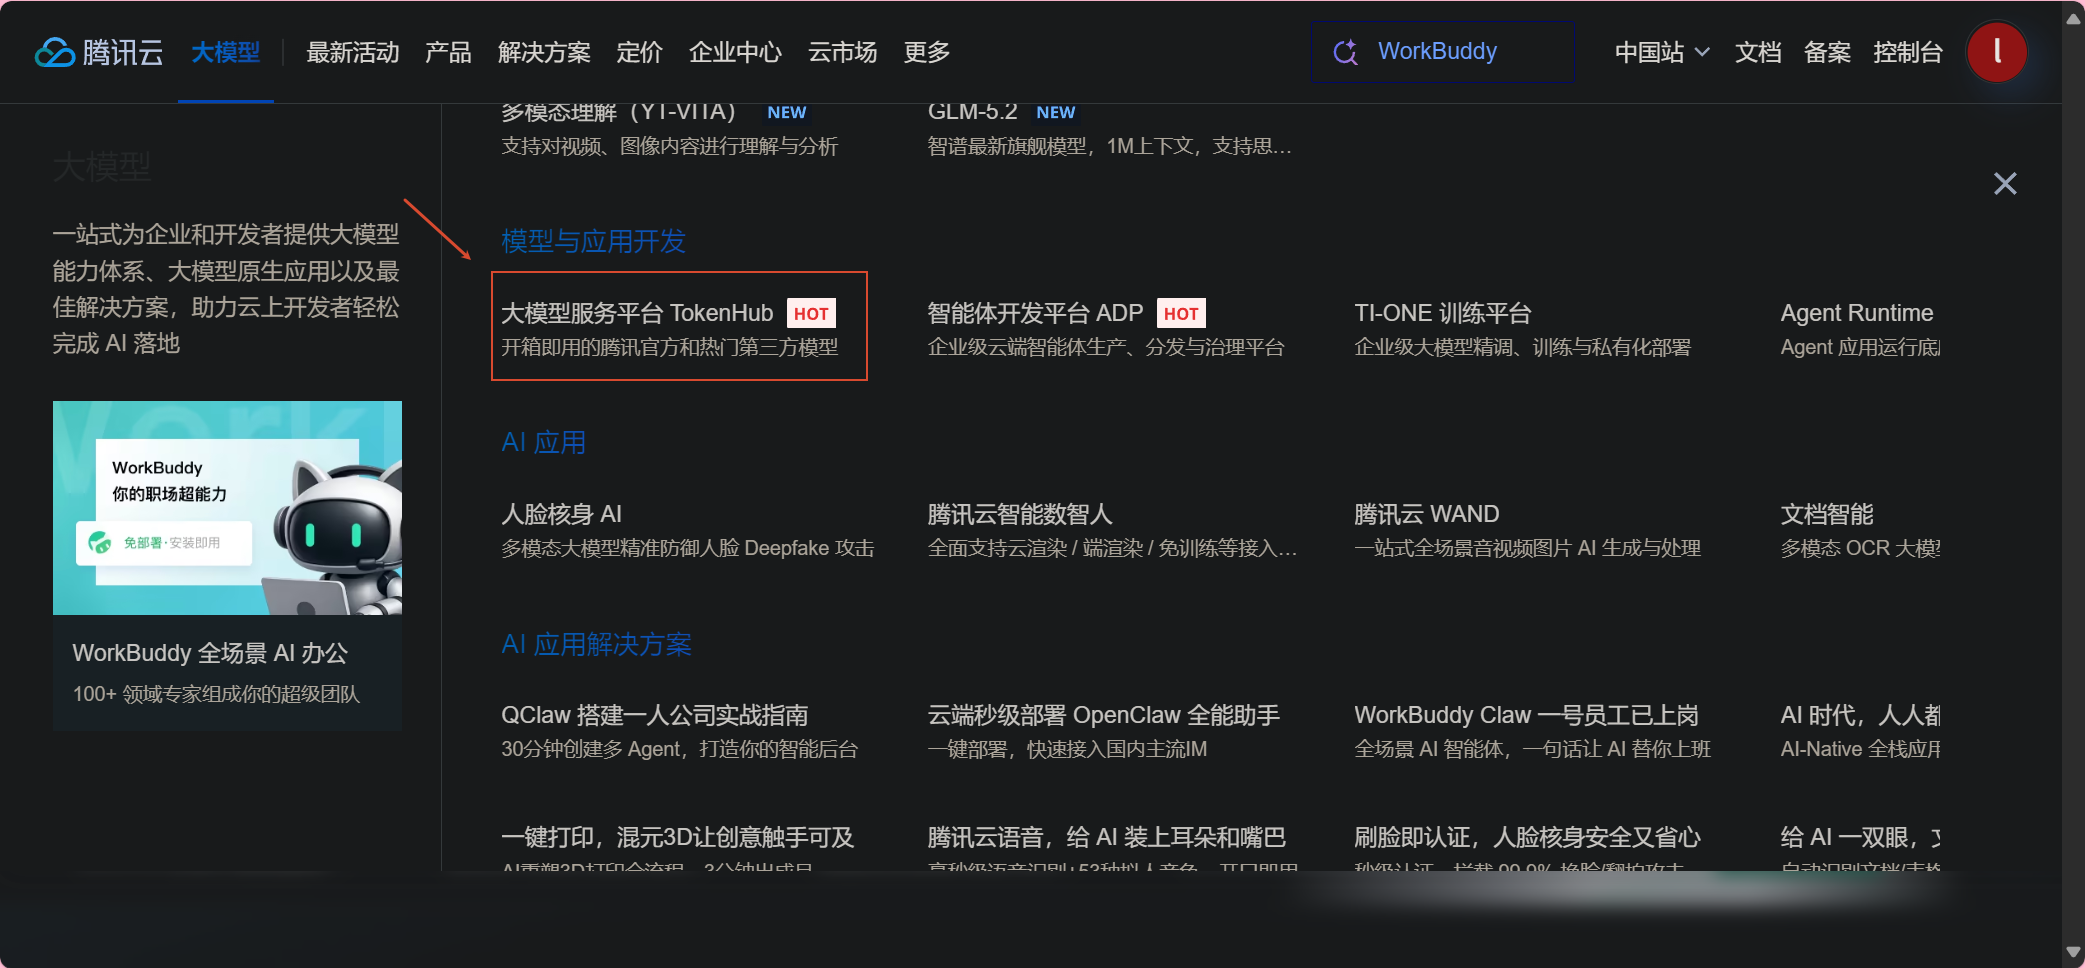
Task: Open the 云市场 menu item
Action: pyautogui.click(x=843, y=52)
